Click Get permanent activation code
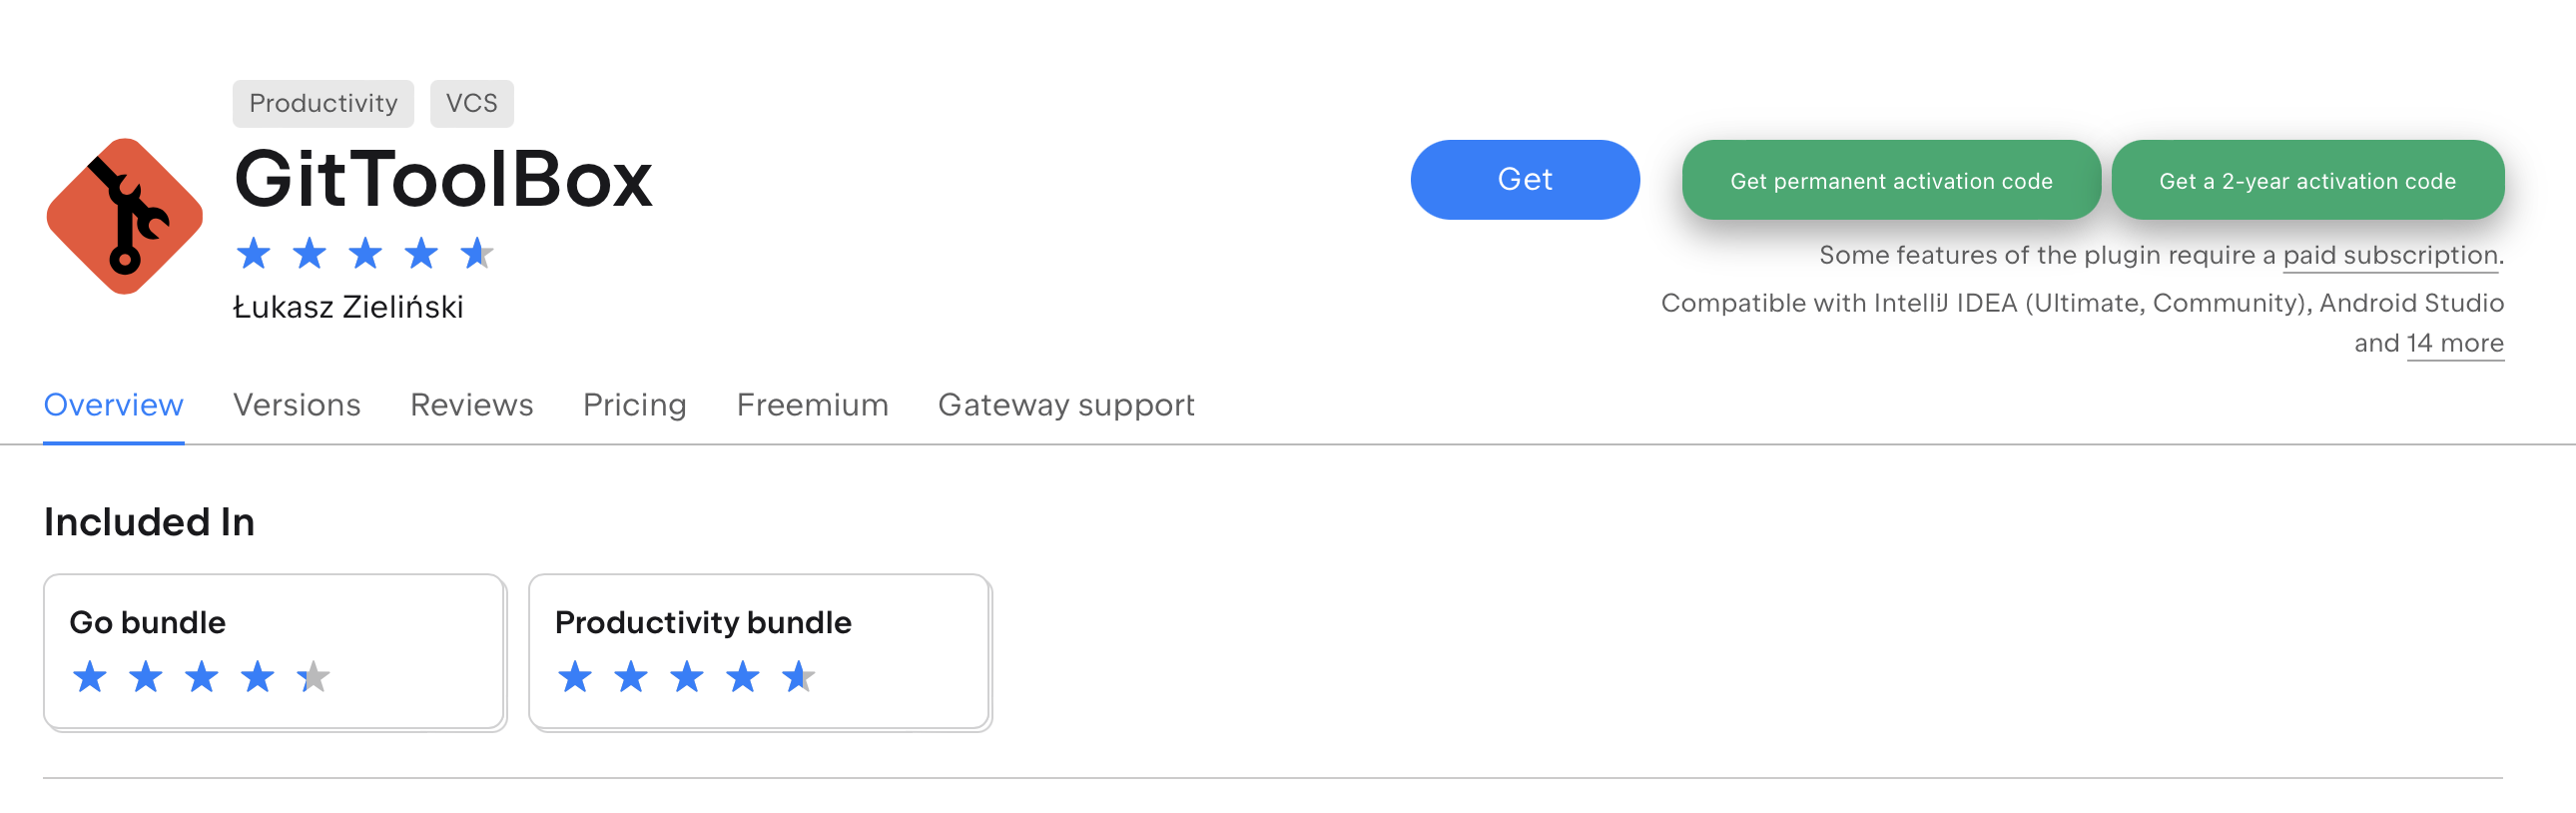Image resolution: width=2576 pixels, height=813 pixels. coord(1890,180)
